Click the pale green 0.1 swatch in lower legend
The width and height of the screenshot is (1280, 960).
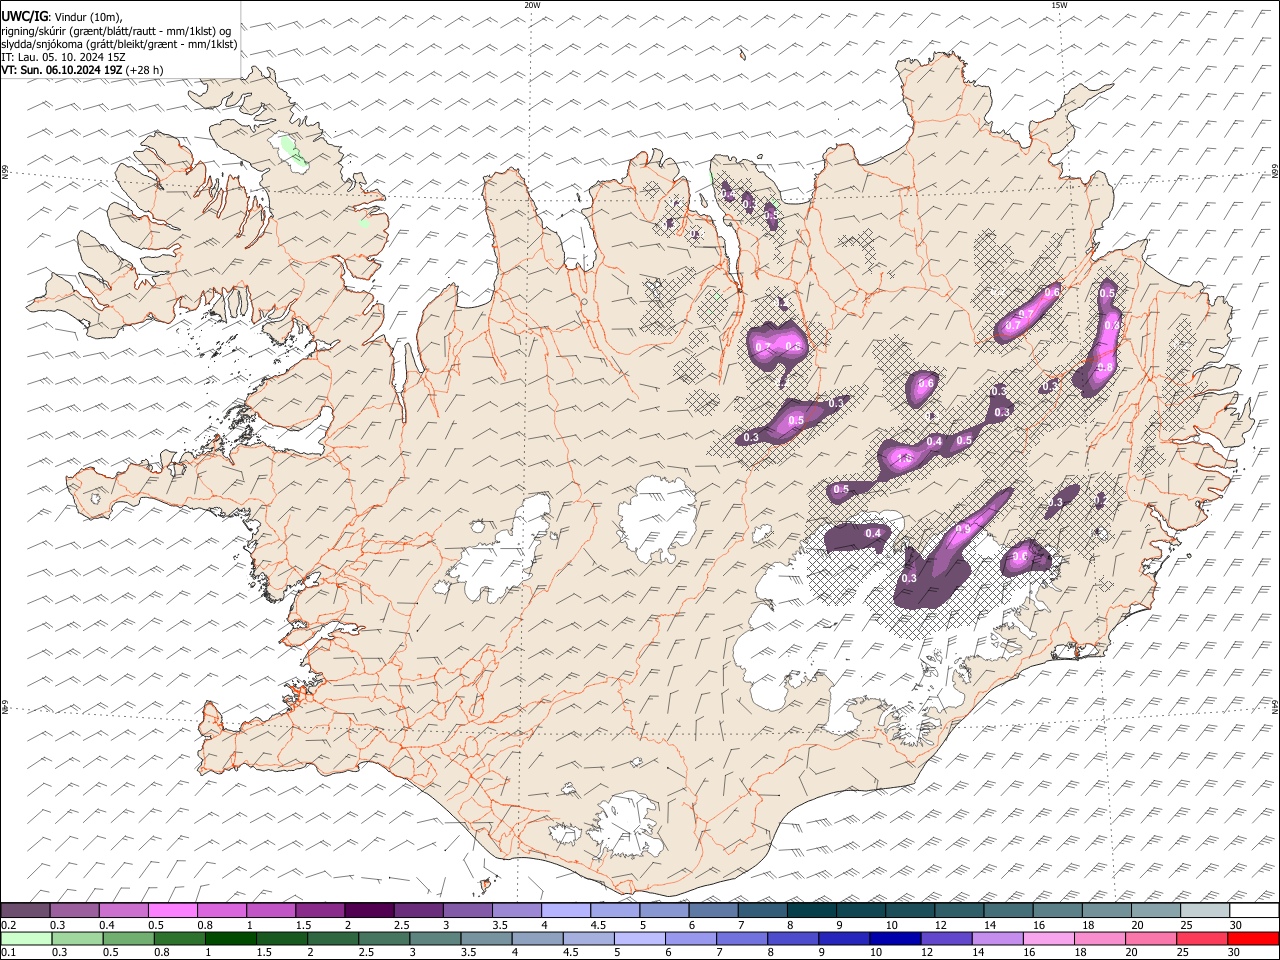pos(27,939)
